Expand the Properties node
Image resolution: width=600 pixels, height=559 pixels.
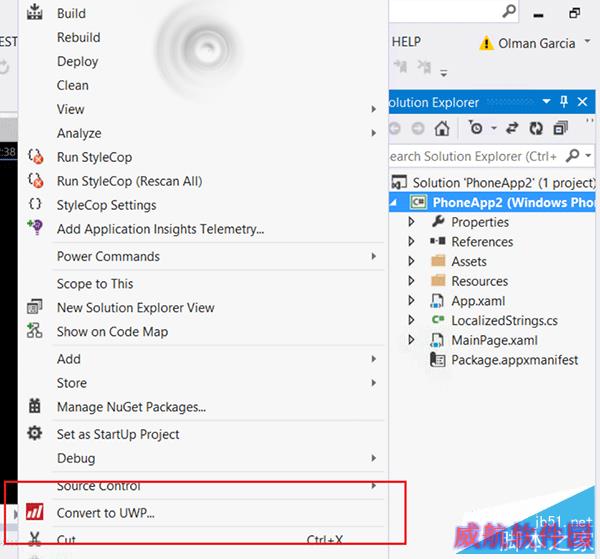[411, 222]
